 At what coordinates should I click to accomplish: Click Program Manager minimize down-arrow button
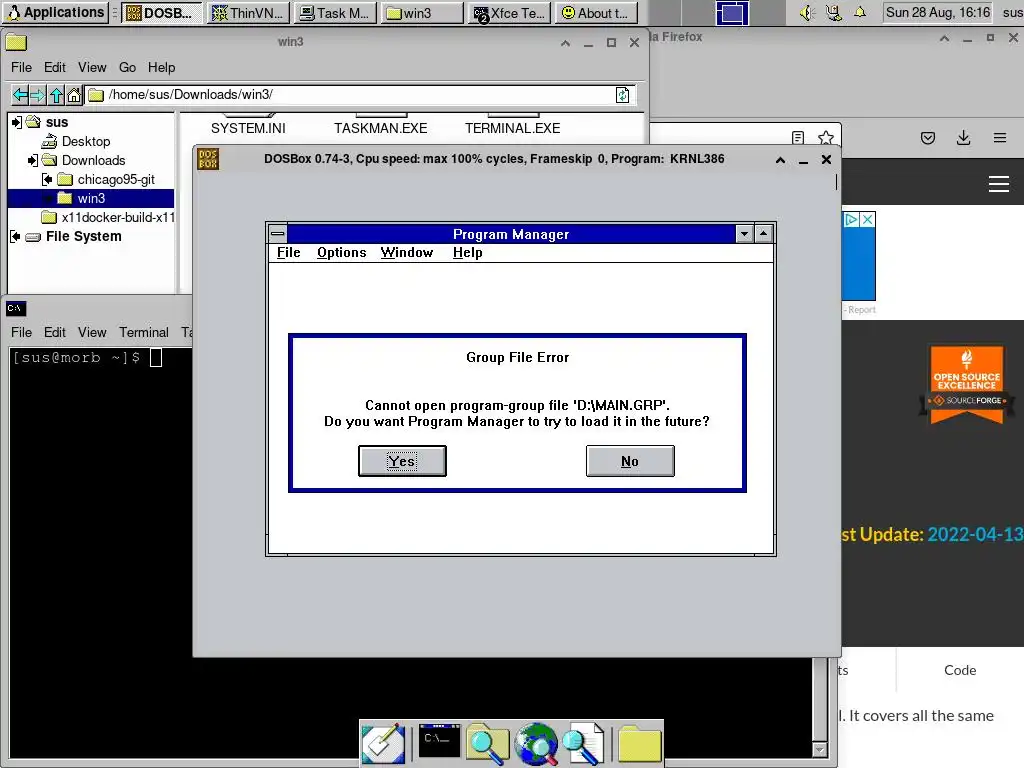click(744, 233)
